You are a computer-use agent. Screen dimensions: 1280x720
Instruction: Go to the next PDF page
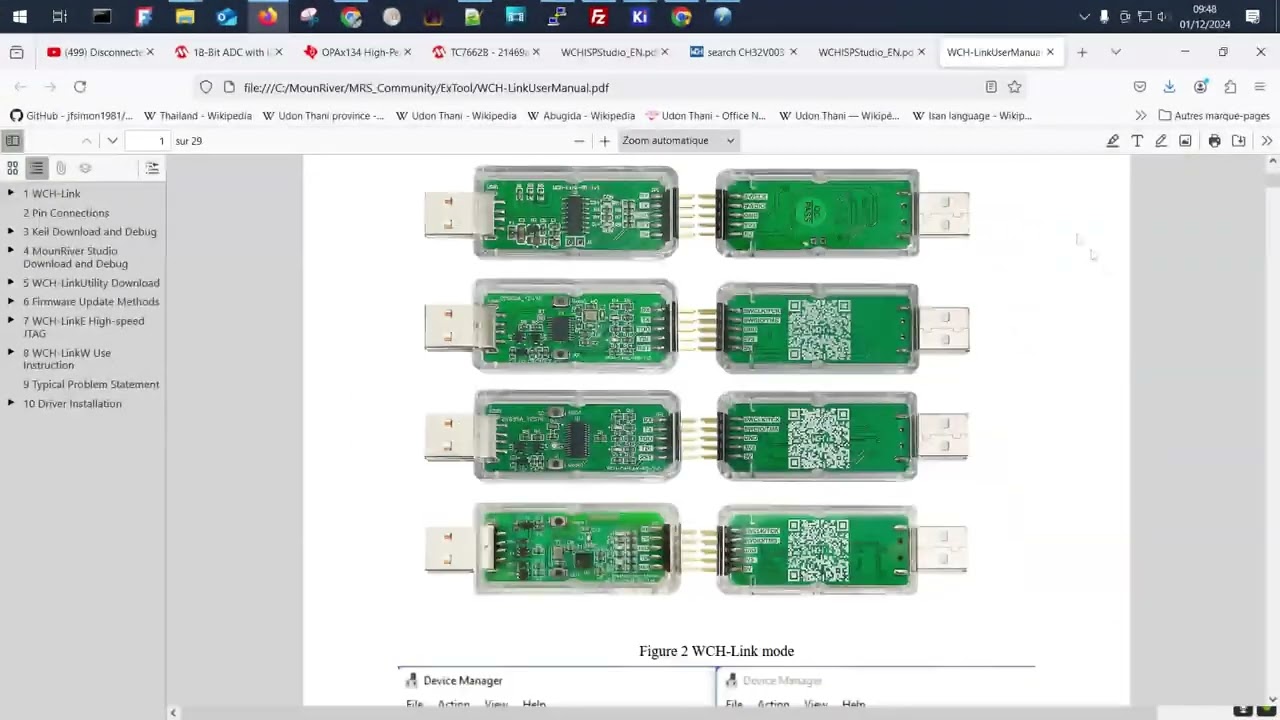pos(112,141)
